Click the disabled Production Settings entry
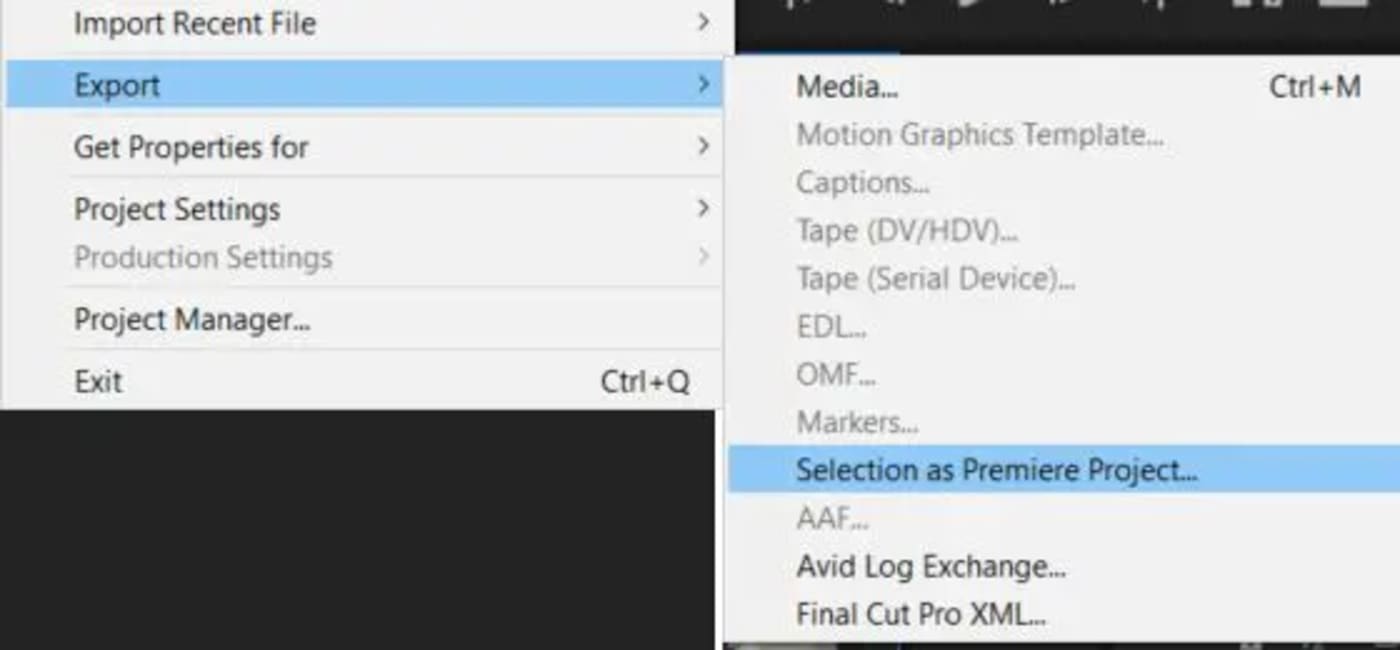The width and height of the screenshot is (1400, 650). tap(202, 257)
